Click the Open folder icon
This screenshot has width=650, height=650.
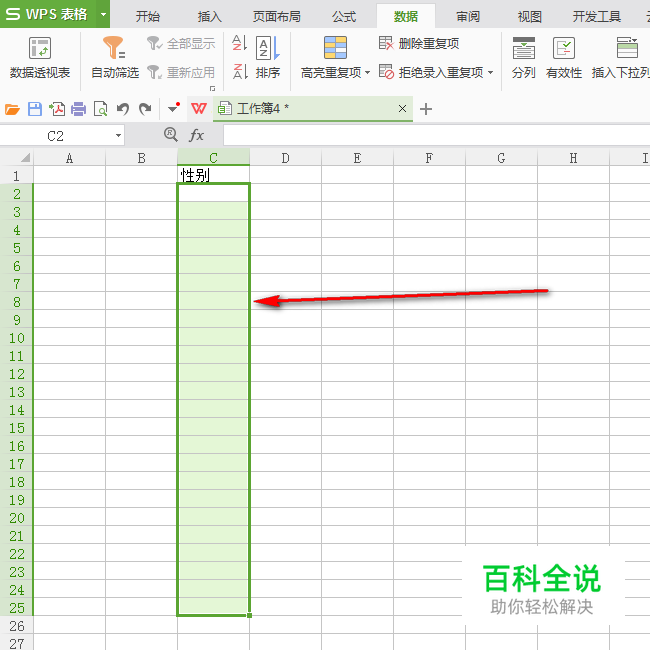click(12, 109)
